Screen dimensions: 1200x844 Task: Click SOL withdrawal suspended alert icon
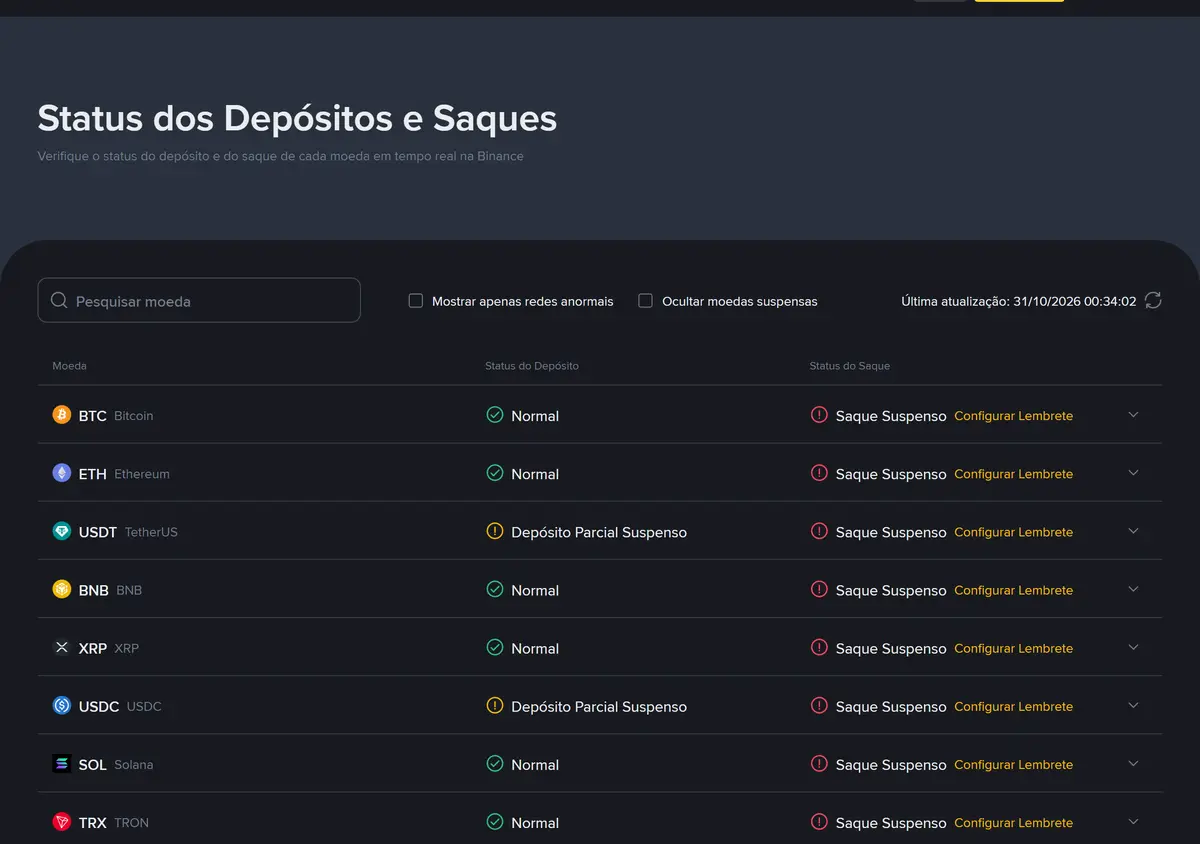point(819,763)
